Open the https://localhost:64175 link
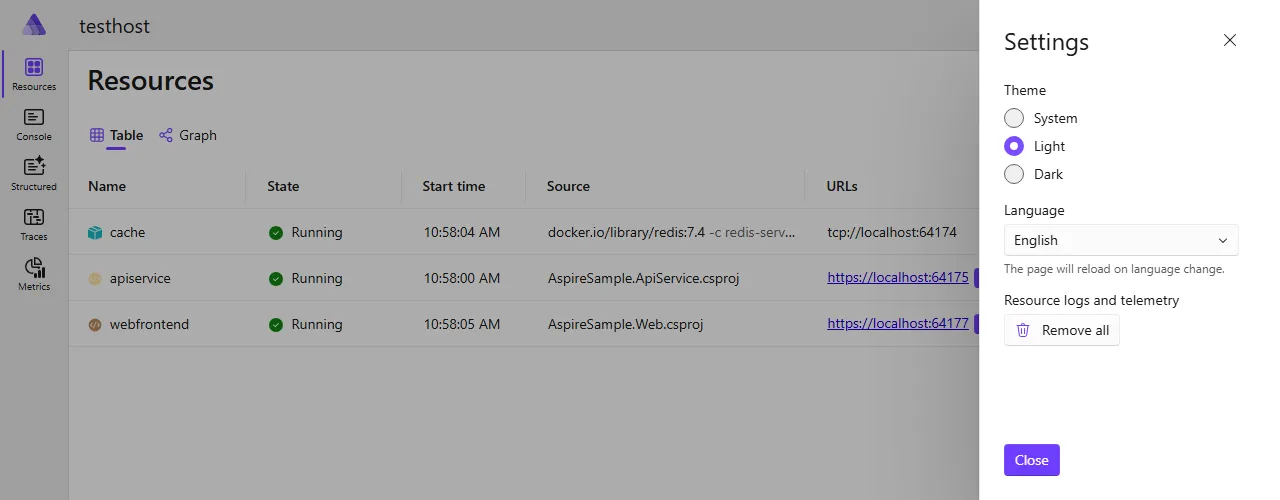The width and height of the screenshot is (1280, 500). pyautogui.click(x=898, y=278)
